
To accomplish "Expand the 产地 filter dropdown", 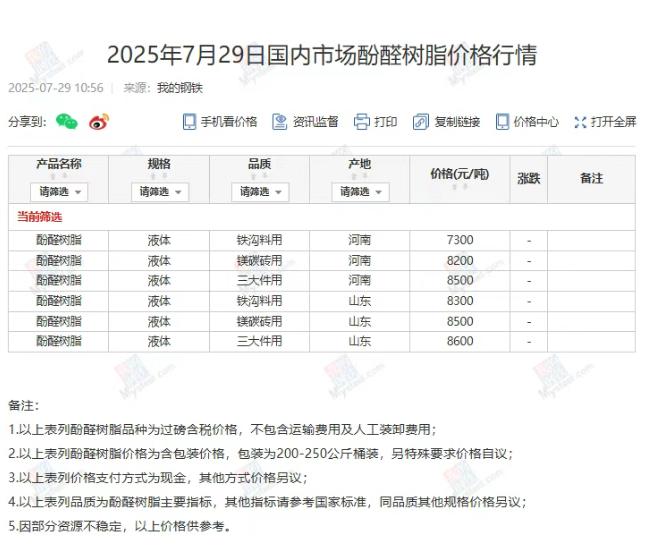I will (359, 191).
